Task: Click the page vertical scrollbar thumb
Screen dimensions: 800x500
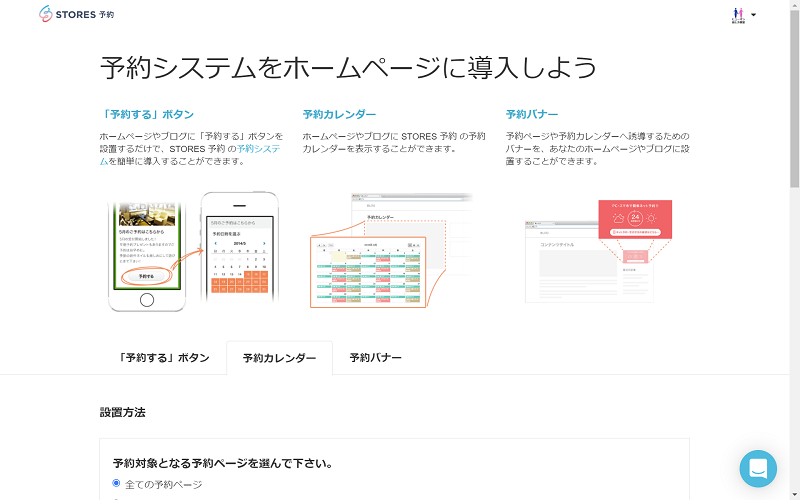Action: [x=794, y=99]
